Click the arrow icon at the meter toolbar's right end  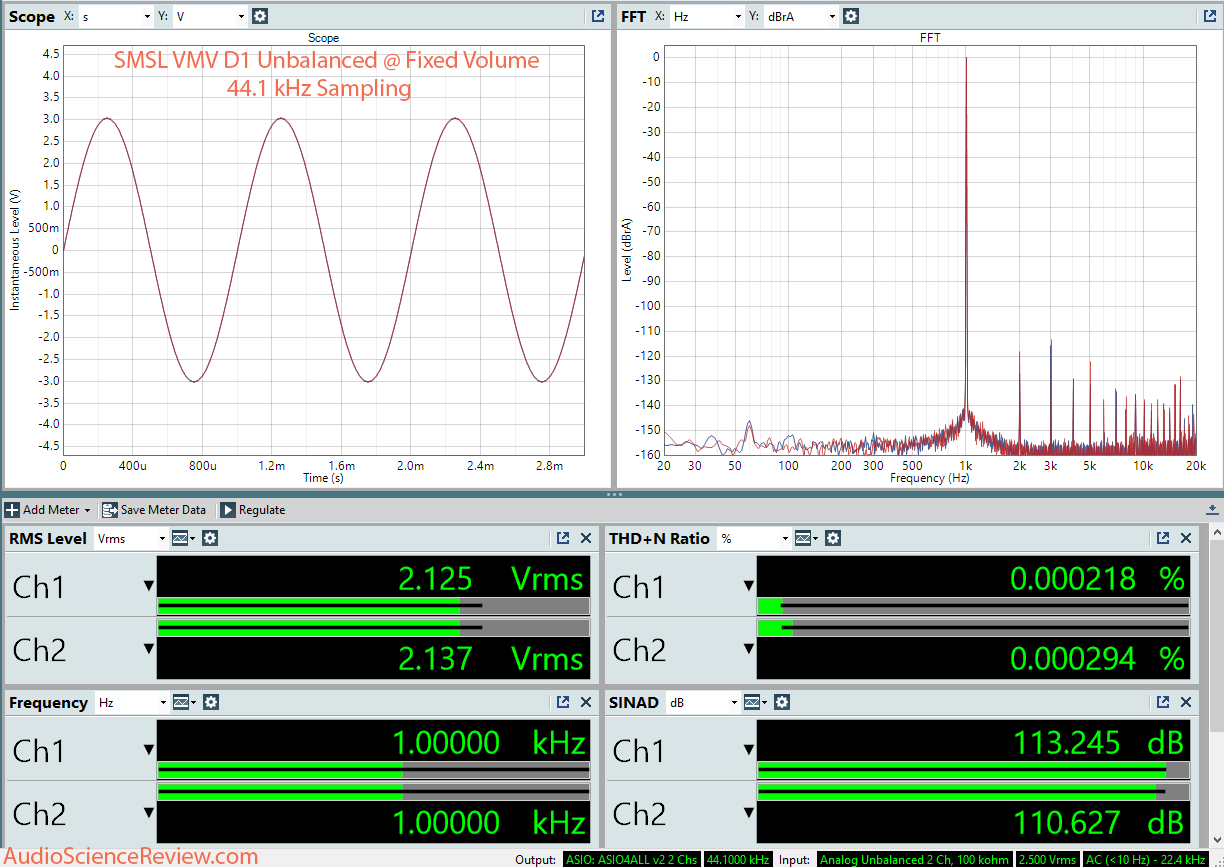coord(1212,509)
